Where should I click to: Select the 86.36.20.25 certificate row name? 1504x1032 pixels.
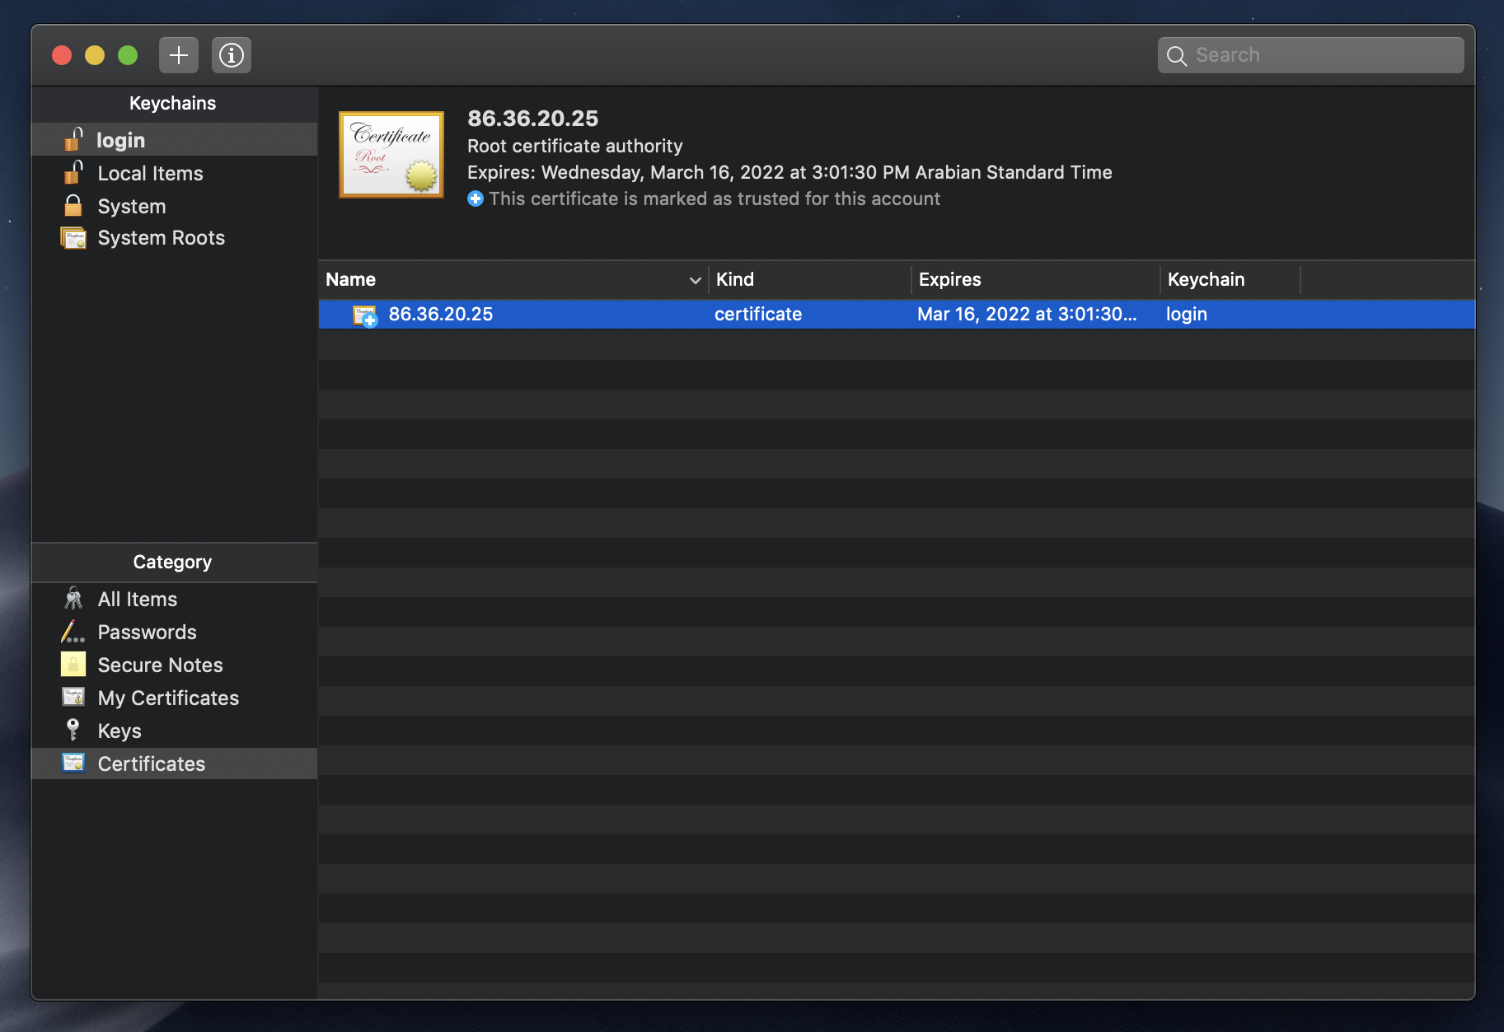[x=441, y=314]
